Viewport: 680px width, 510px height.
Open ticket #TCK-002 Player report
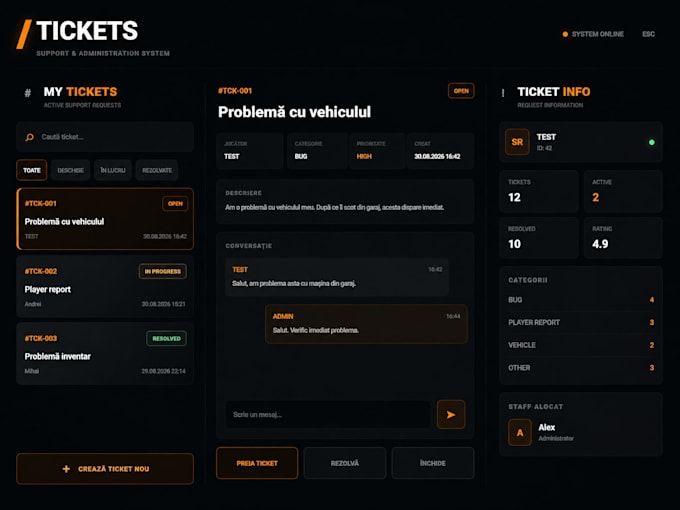(105, 286)
